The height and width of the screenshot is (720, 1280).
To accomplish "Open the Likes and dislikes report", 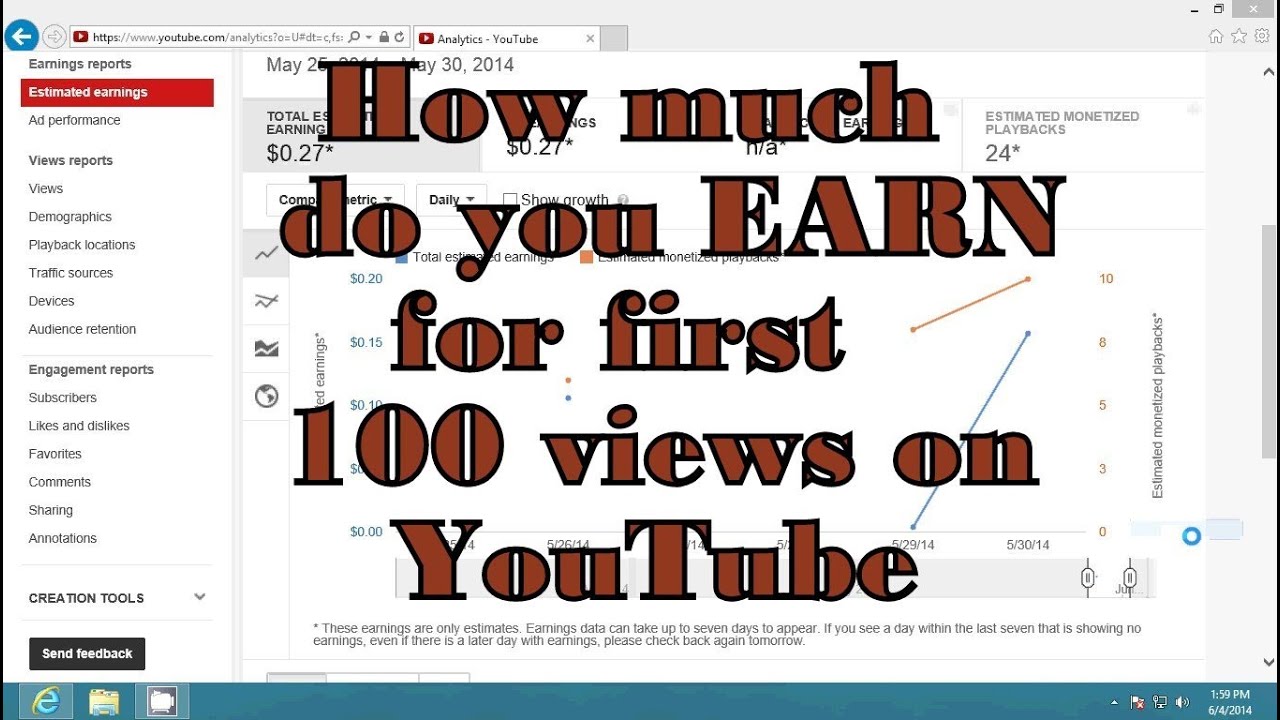I will pos(79,425).
